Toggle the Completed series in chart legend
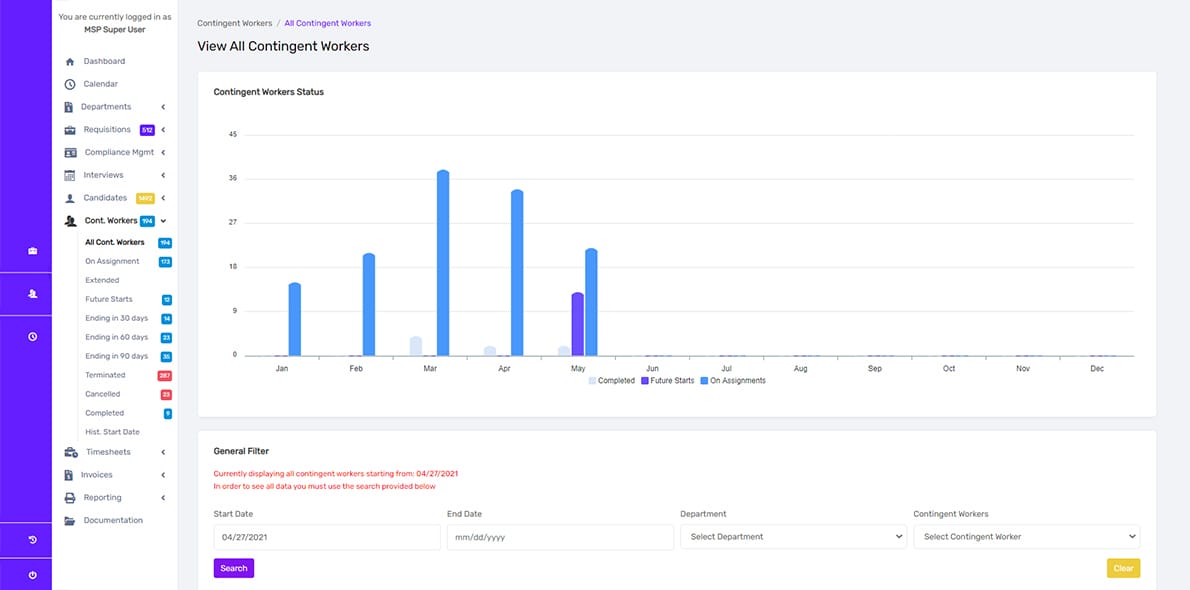Image resolution: width=1190 pixels, height=590 pixels. pos(612,380)
